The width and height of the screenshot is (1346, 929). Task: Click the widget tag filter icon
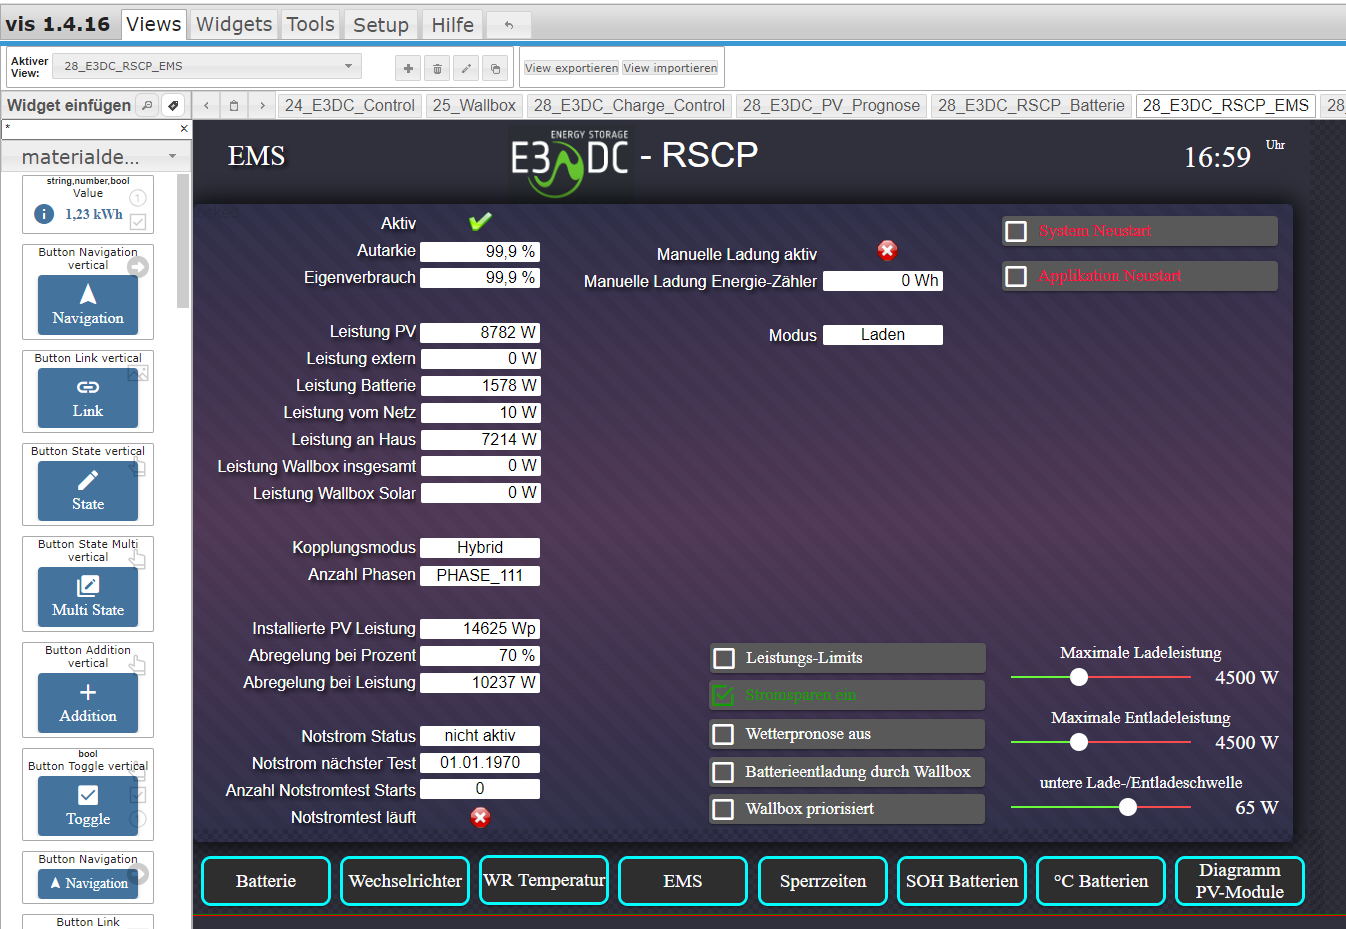(x=173, y=105)
